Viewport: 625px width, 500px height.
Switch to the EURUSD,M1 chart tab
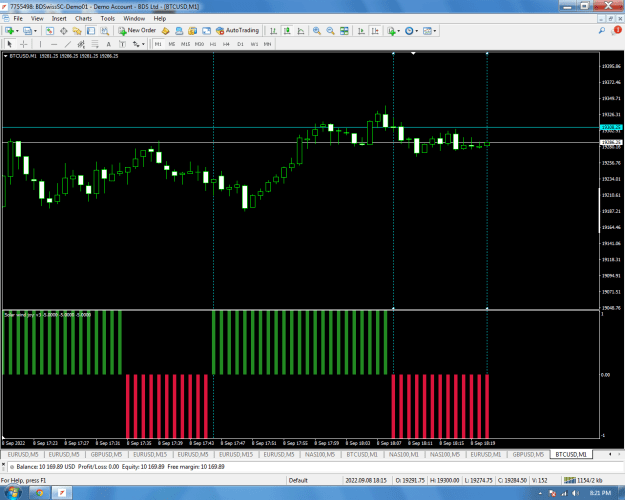[x=485, y=454]
